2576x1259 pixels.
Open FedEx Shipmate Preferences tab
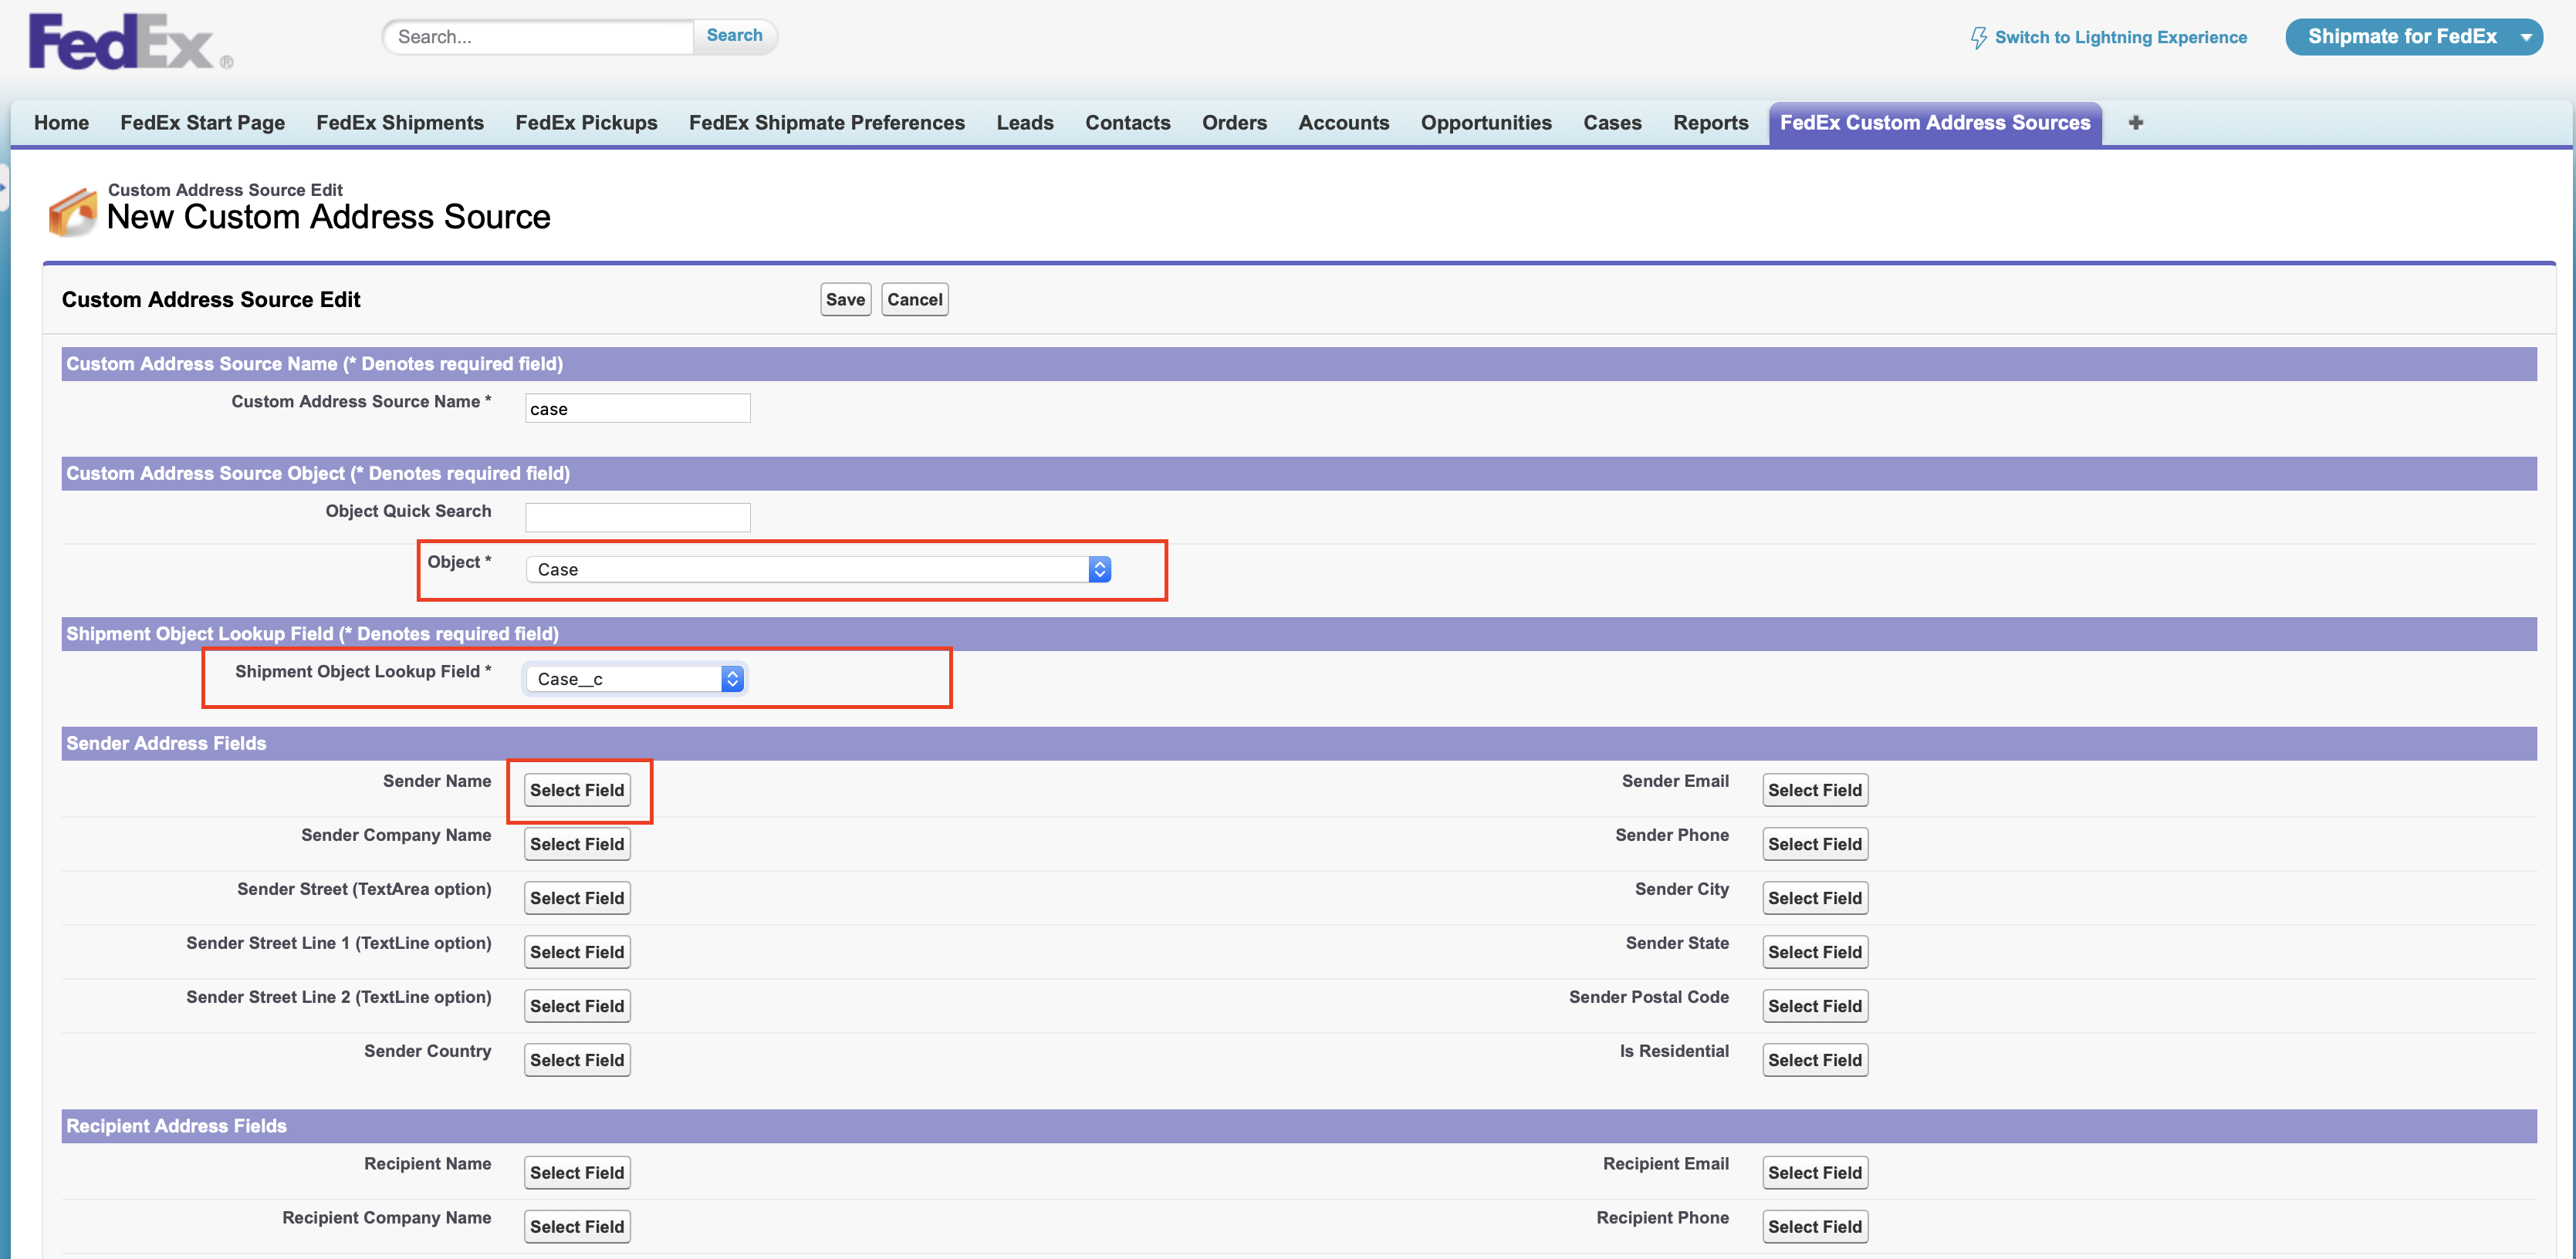(x=827, y=123)
